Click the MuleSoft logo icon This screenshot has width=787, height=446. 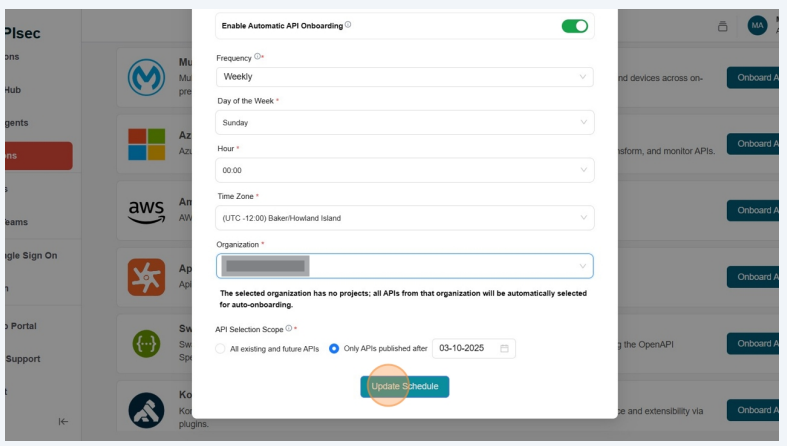pos(147,77)
